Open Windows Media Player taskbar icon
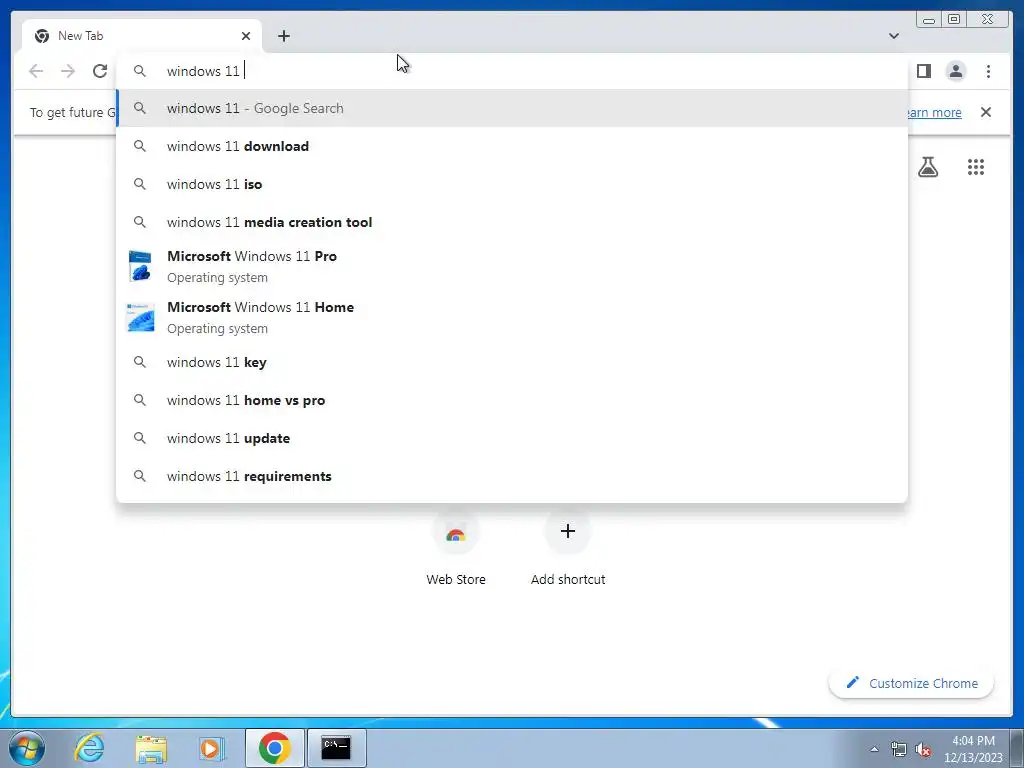This screenshot has height=768, width=1024. pos(212,748)
